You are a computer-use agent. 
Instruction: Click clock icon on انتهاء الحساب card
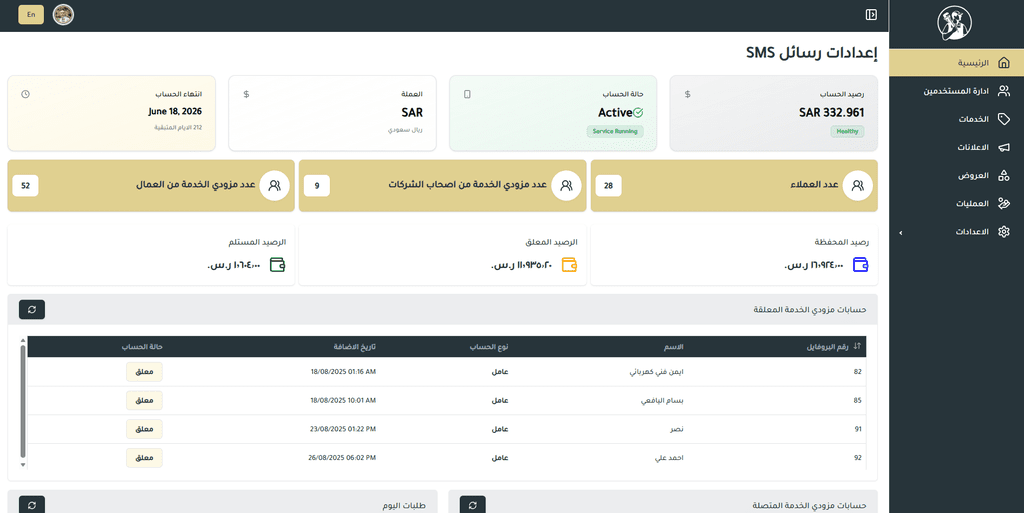tap(25, 95)
